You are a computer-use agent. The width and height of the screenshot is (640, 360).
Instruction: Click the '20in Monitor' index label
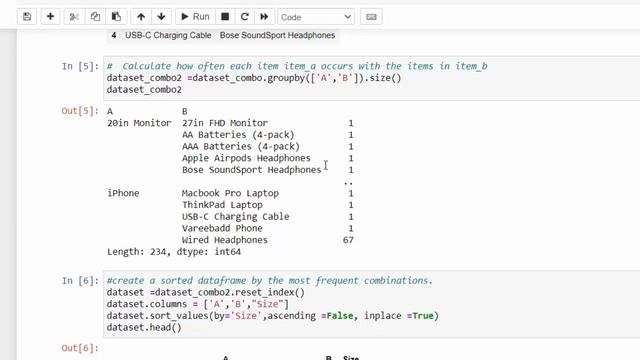(x=139, y=123)
